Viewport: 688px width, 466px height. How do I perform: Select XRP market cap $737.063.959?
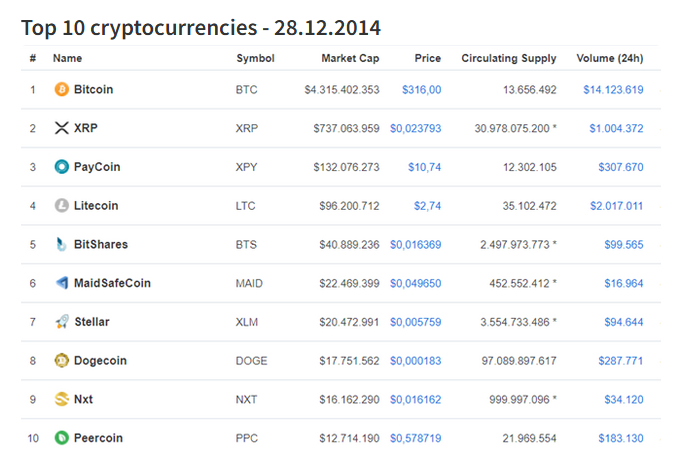pos(346,129)
